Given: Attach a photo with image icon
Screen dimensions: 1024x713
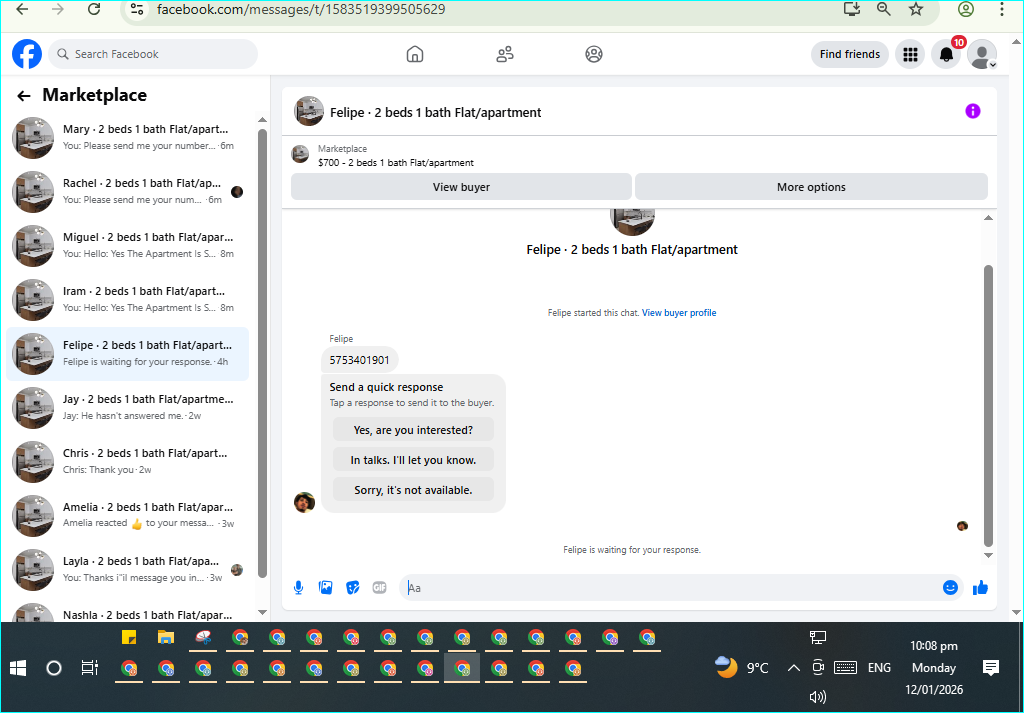Looking at the screenshot, I should tap(325, 588).
